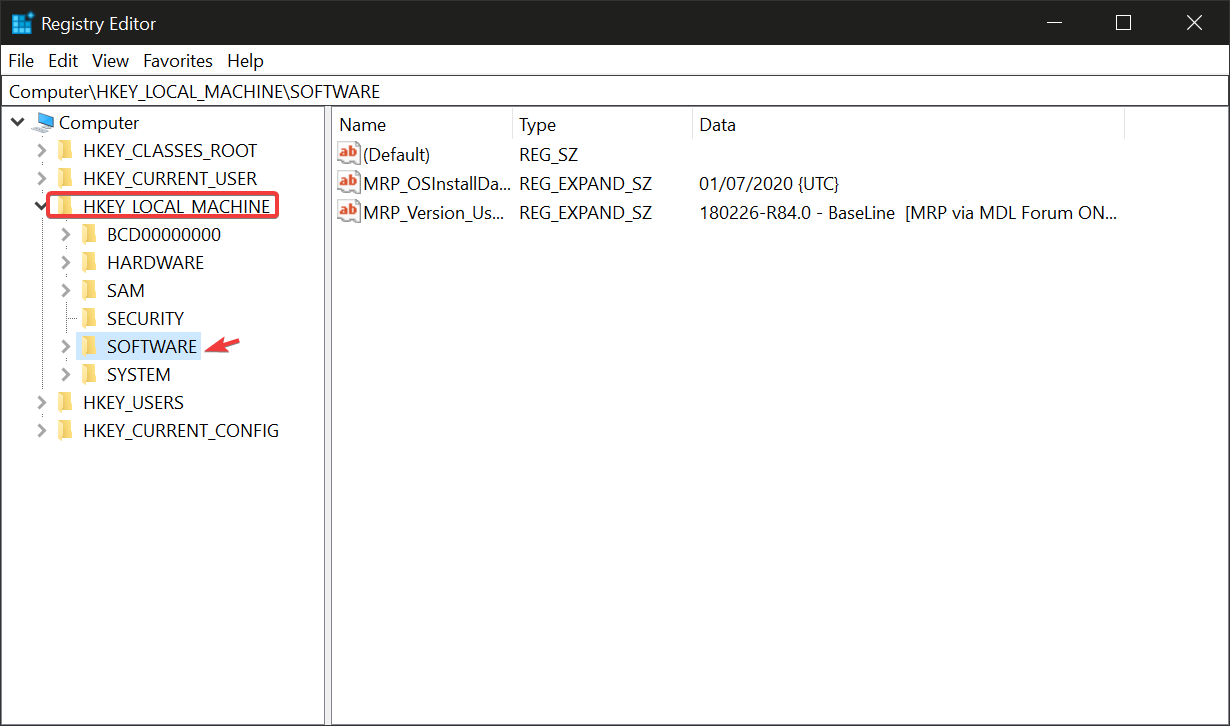Screen dimensions: 1230x726
Task: Expand the HKEY_USERS chevron
Action: click(x=41, y=403)
